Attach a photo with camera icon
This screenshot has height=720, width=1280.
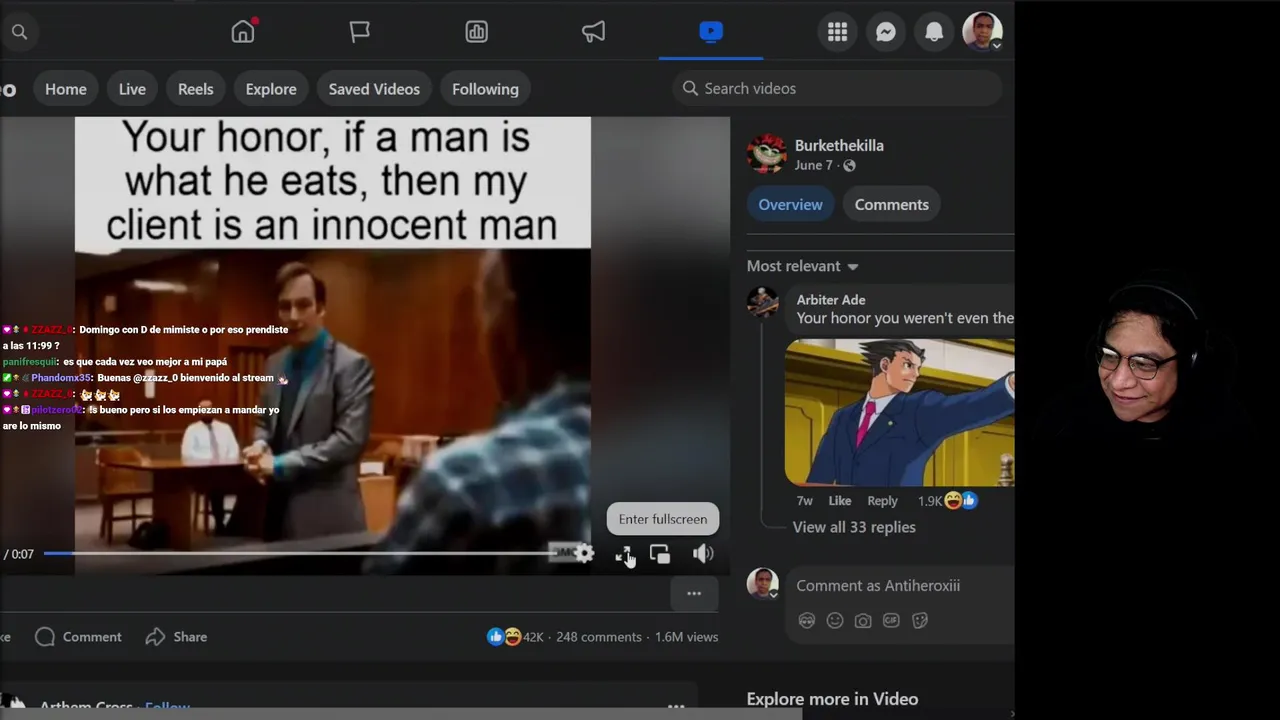tap(863, 621)
